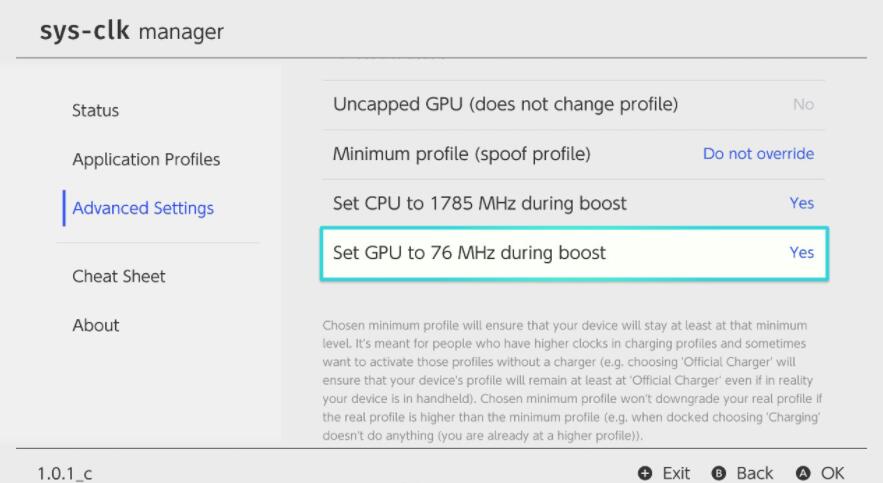Open the Cheat Sheet page

119,276
